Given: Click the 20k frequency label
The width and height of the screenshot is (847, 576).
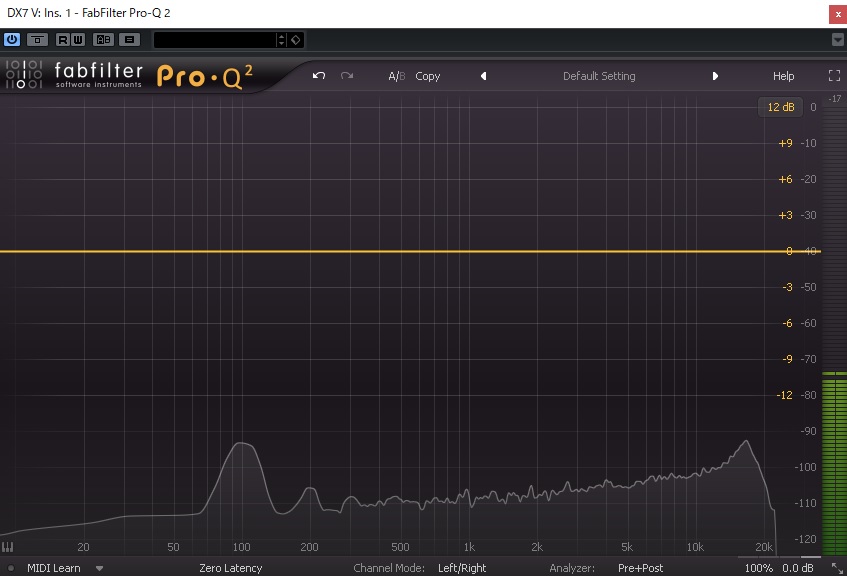Looking at the screenshot, I should (x=764, y=547).
